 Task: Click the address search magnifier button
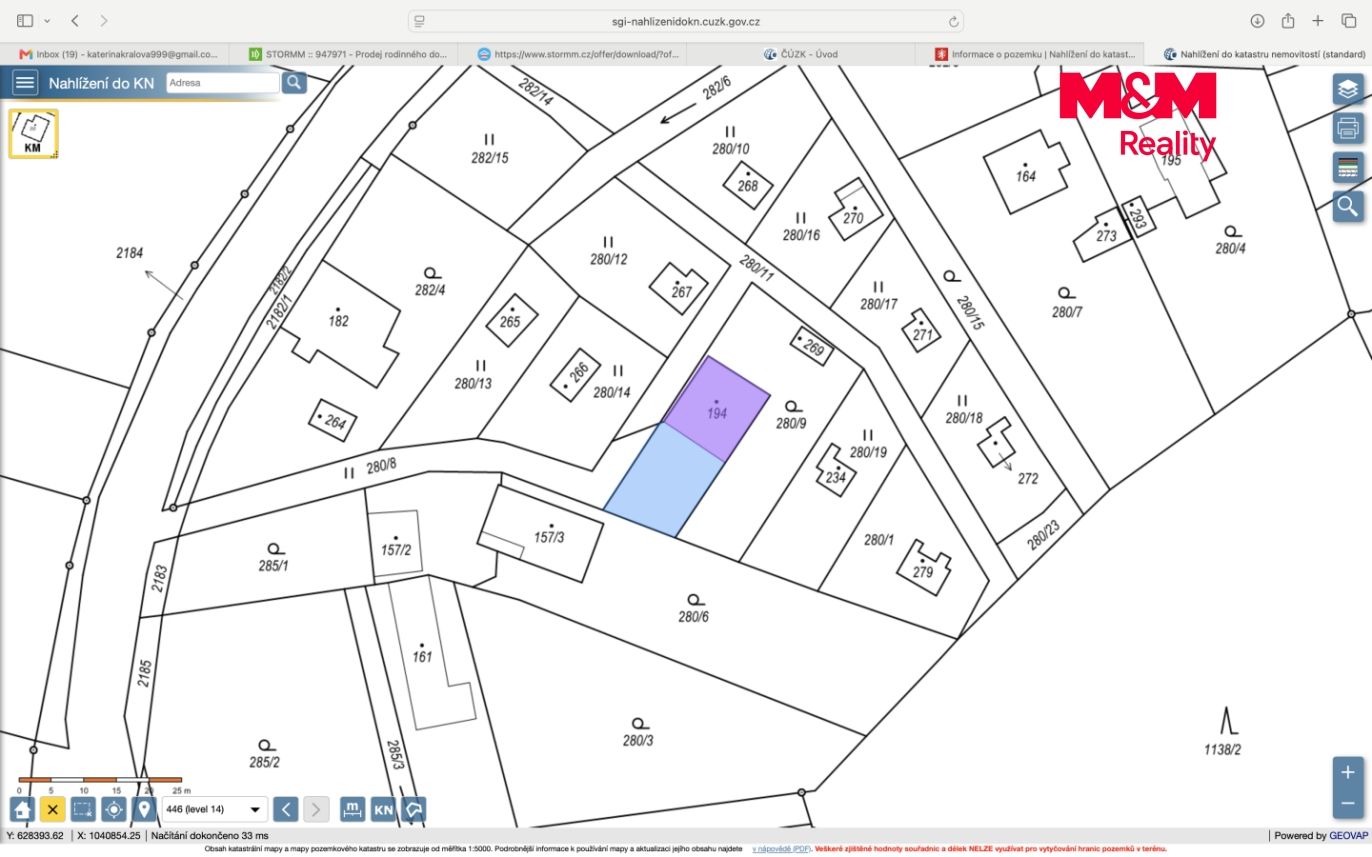(294, 82)
